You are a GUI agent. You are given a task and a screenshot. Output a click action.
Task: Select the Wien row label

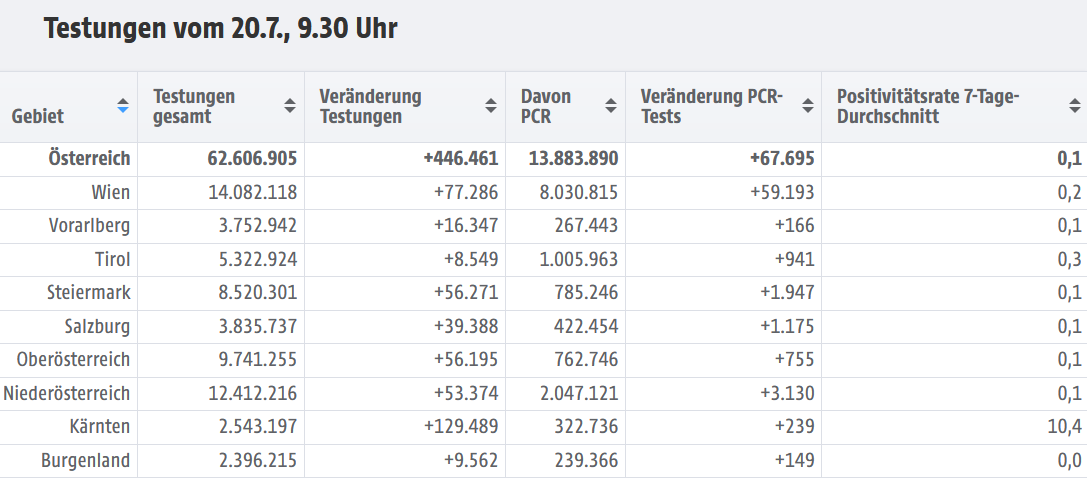click(110, 193)
